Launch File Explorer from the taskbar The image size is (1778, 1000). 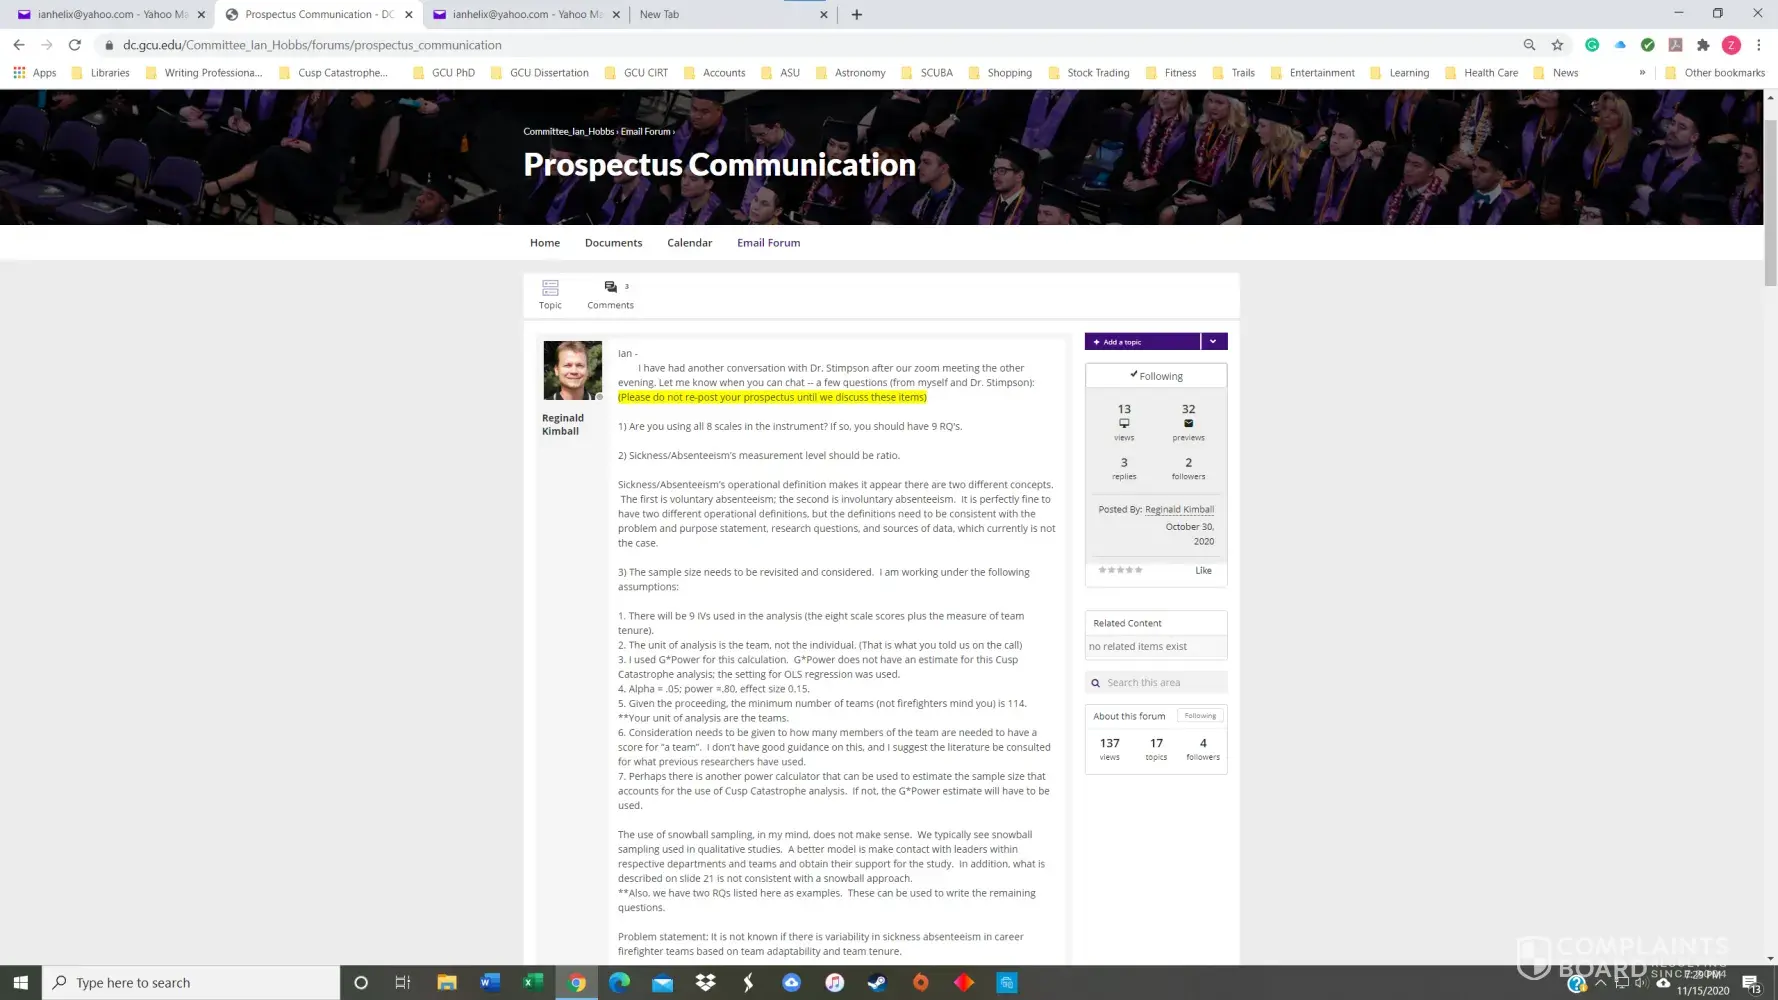pyautogui.click(x=447, y=982)
